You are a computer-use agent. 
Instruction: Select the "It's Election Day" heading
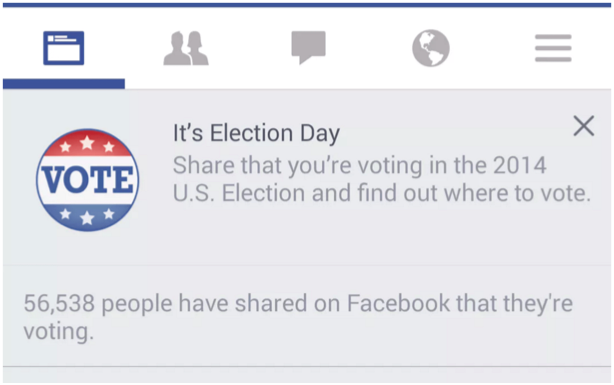coord(256,133)
